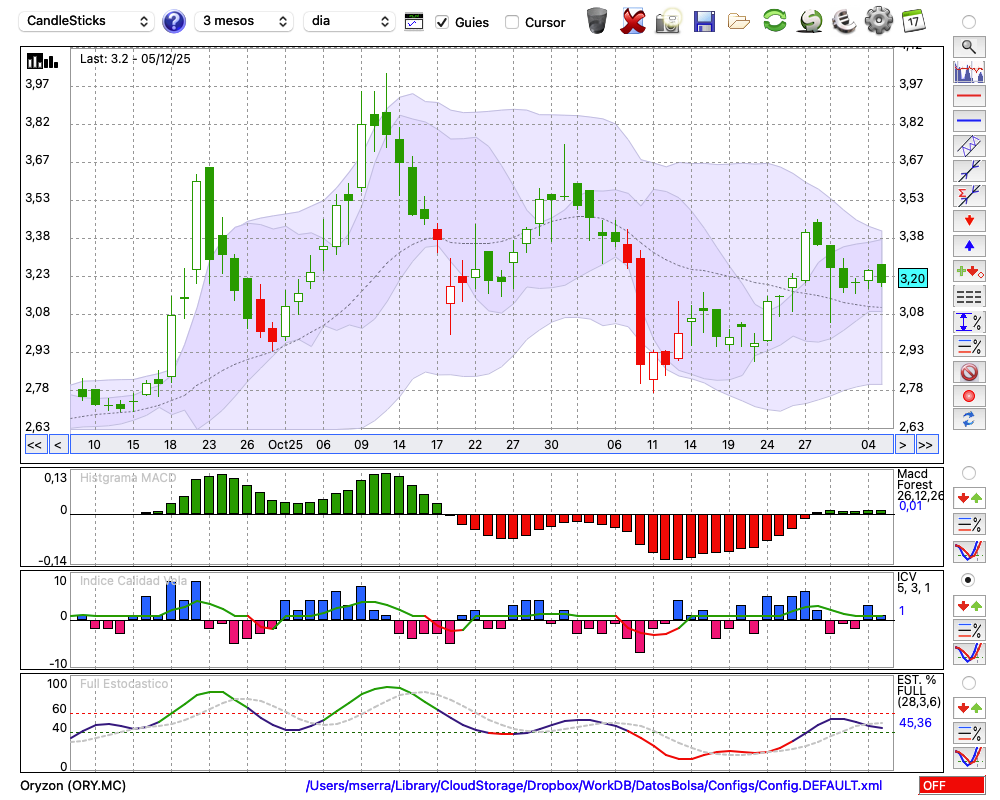Click the trash can icon in toolbar
This screenshot has width=1000, height=800.
tap(597, 20)
